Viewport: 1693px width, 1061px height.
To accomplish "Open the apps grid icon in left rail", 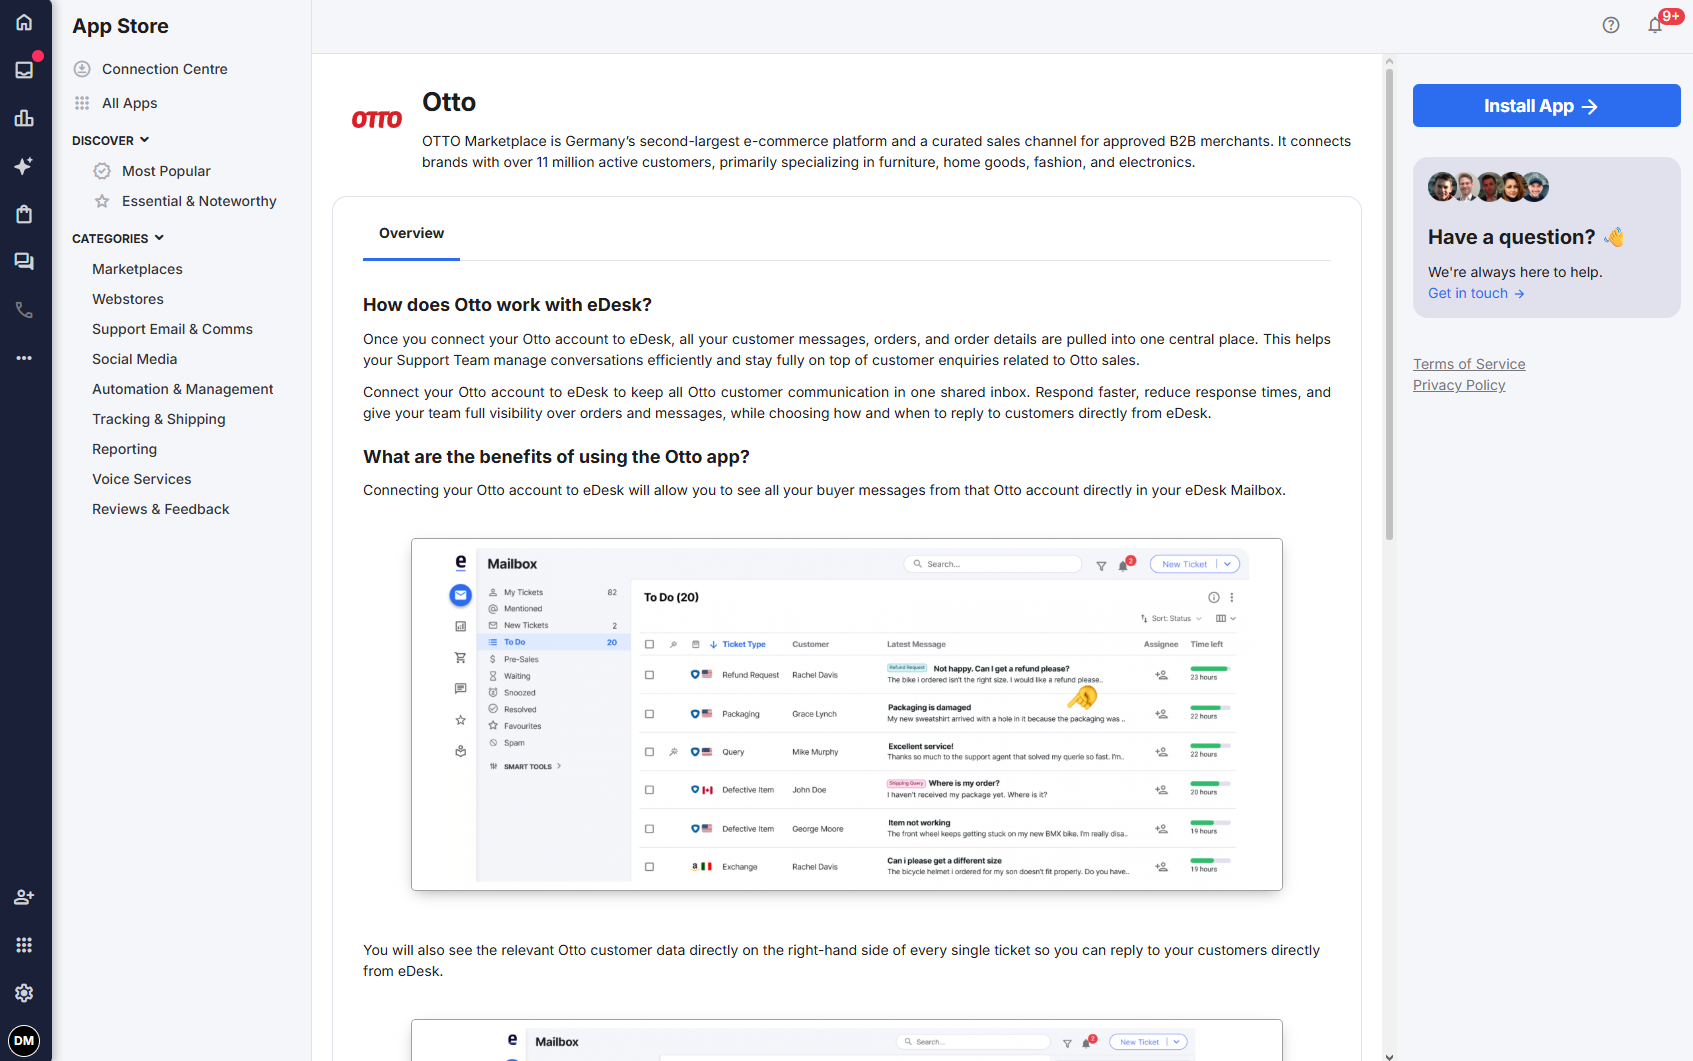I will 24,945.
